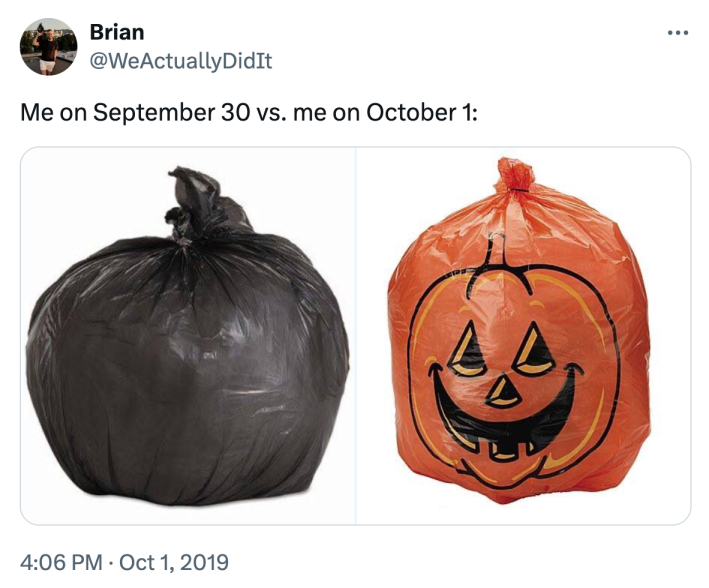Open the display name Brian
Image resolution: width=709 pixels, height=588 pixels.
117,32
